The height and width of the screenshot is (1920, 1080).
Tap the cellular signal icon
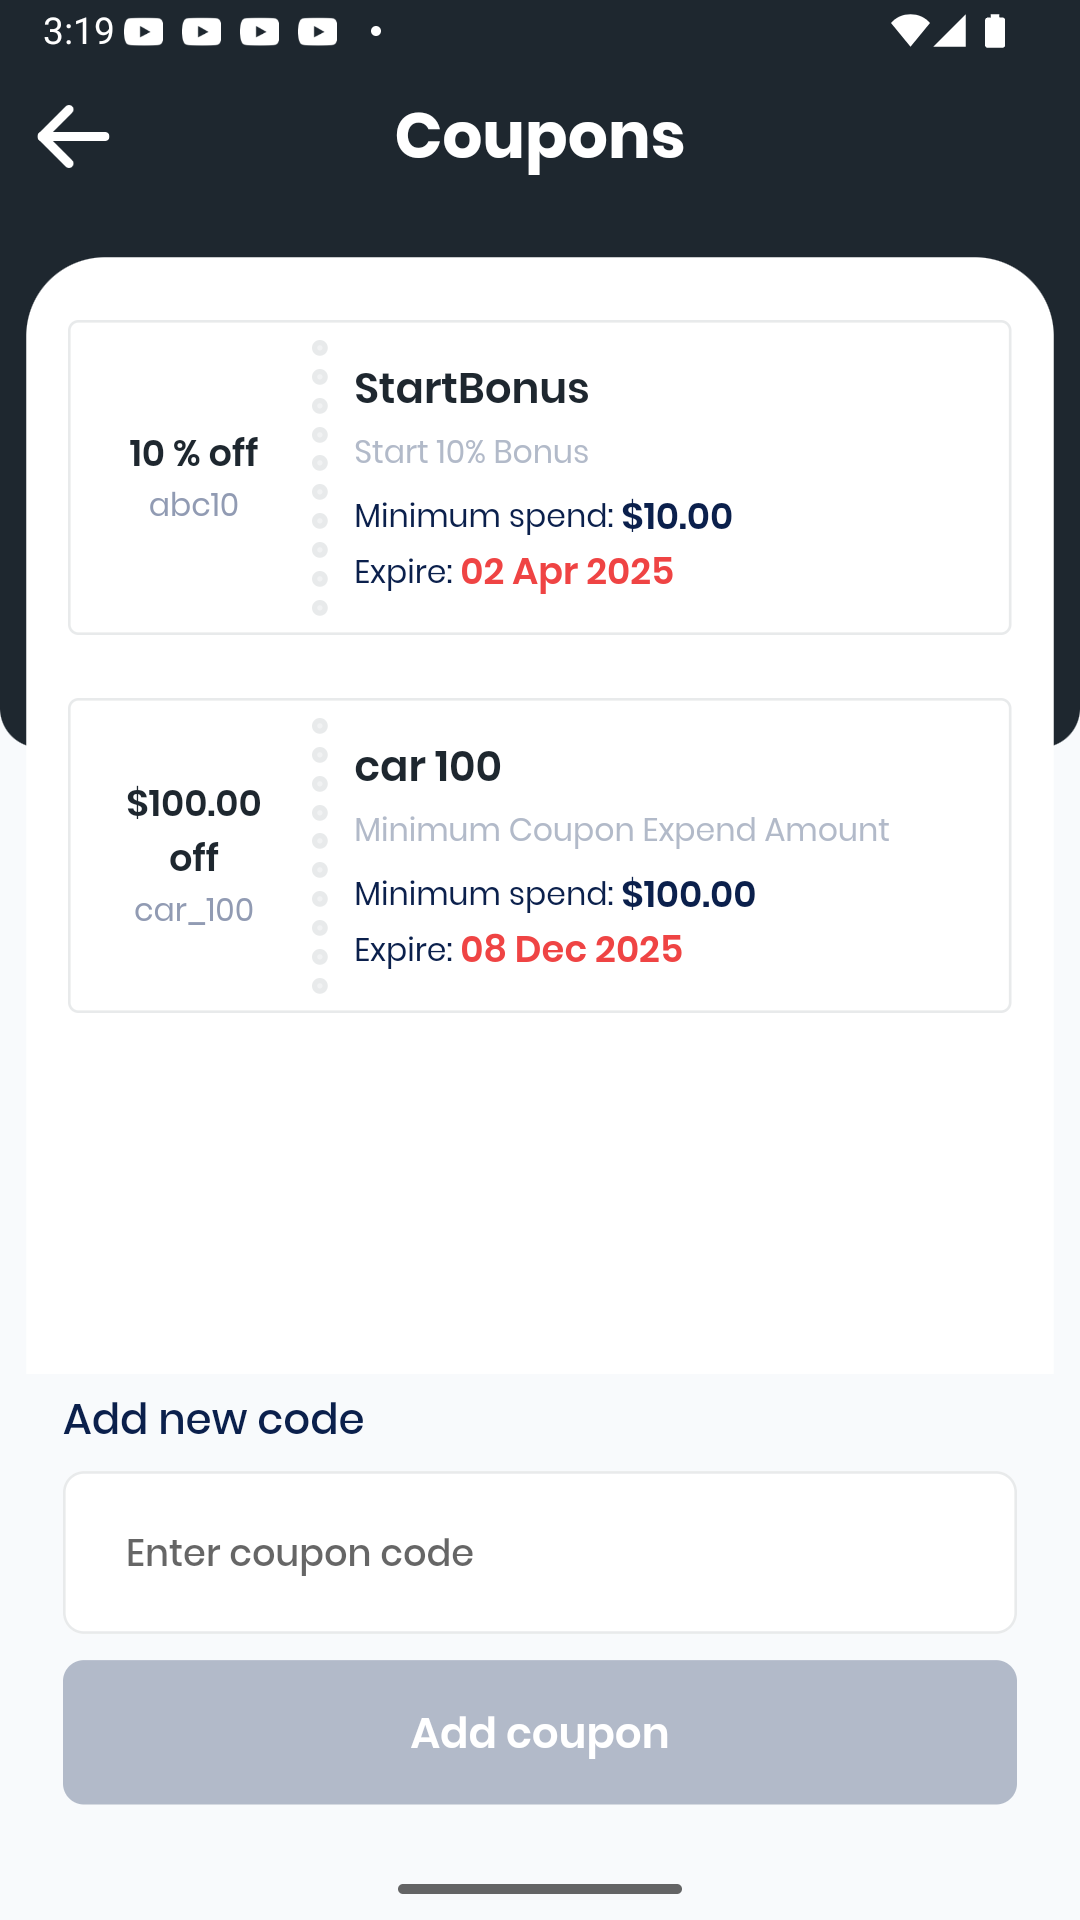[950, 31]
